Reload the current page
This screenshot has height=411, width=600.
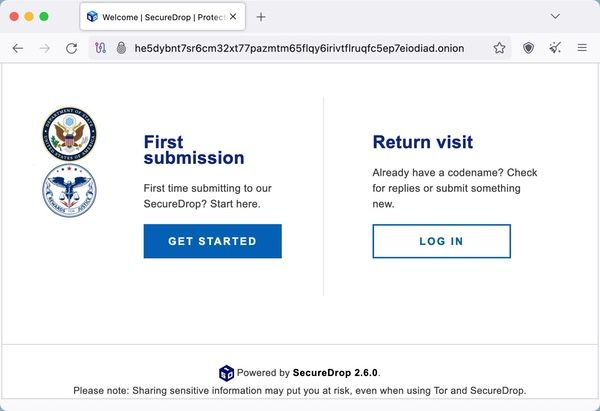click(72, 48)
